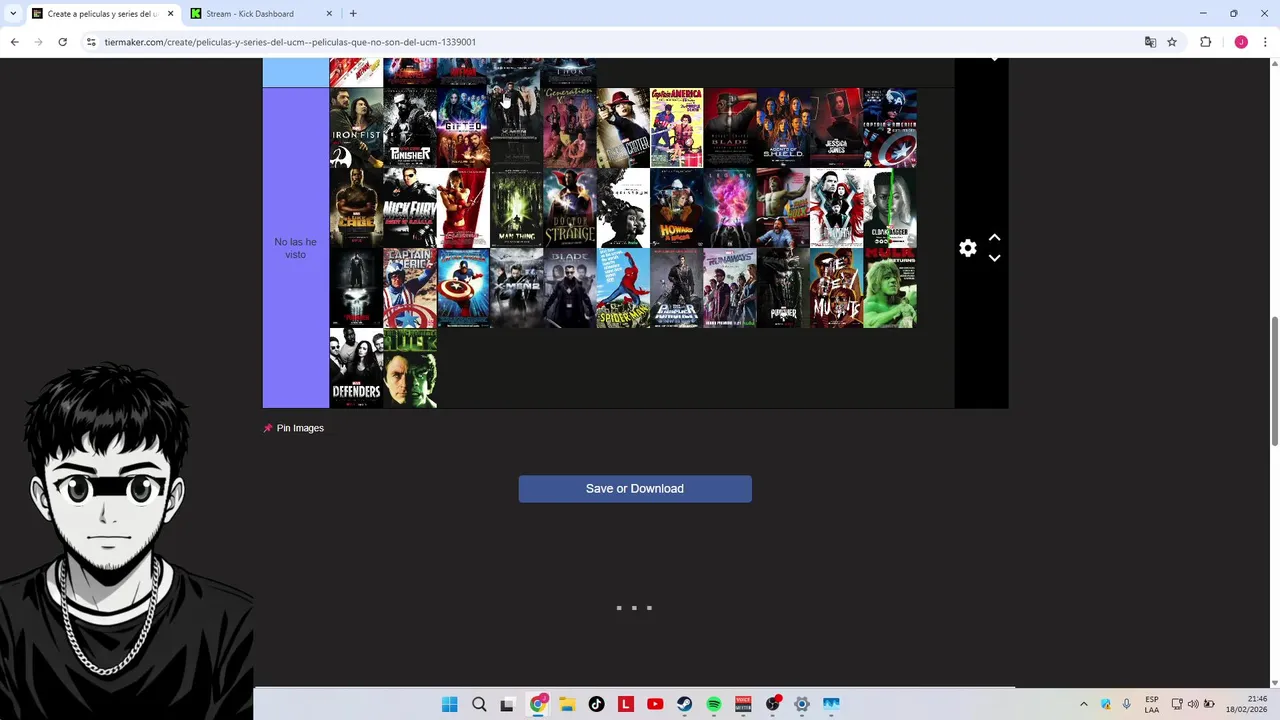Show hidden system tray icons
1280x720 pixels.
(1083, 704)
